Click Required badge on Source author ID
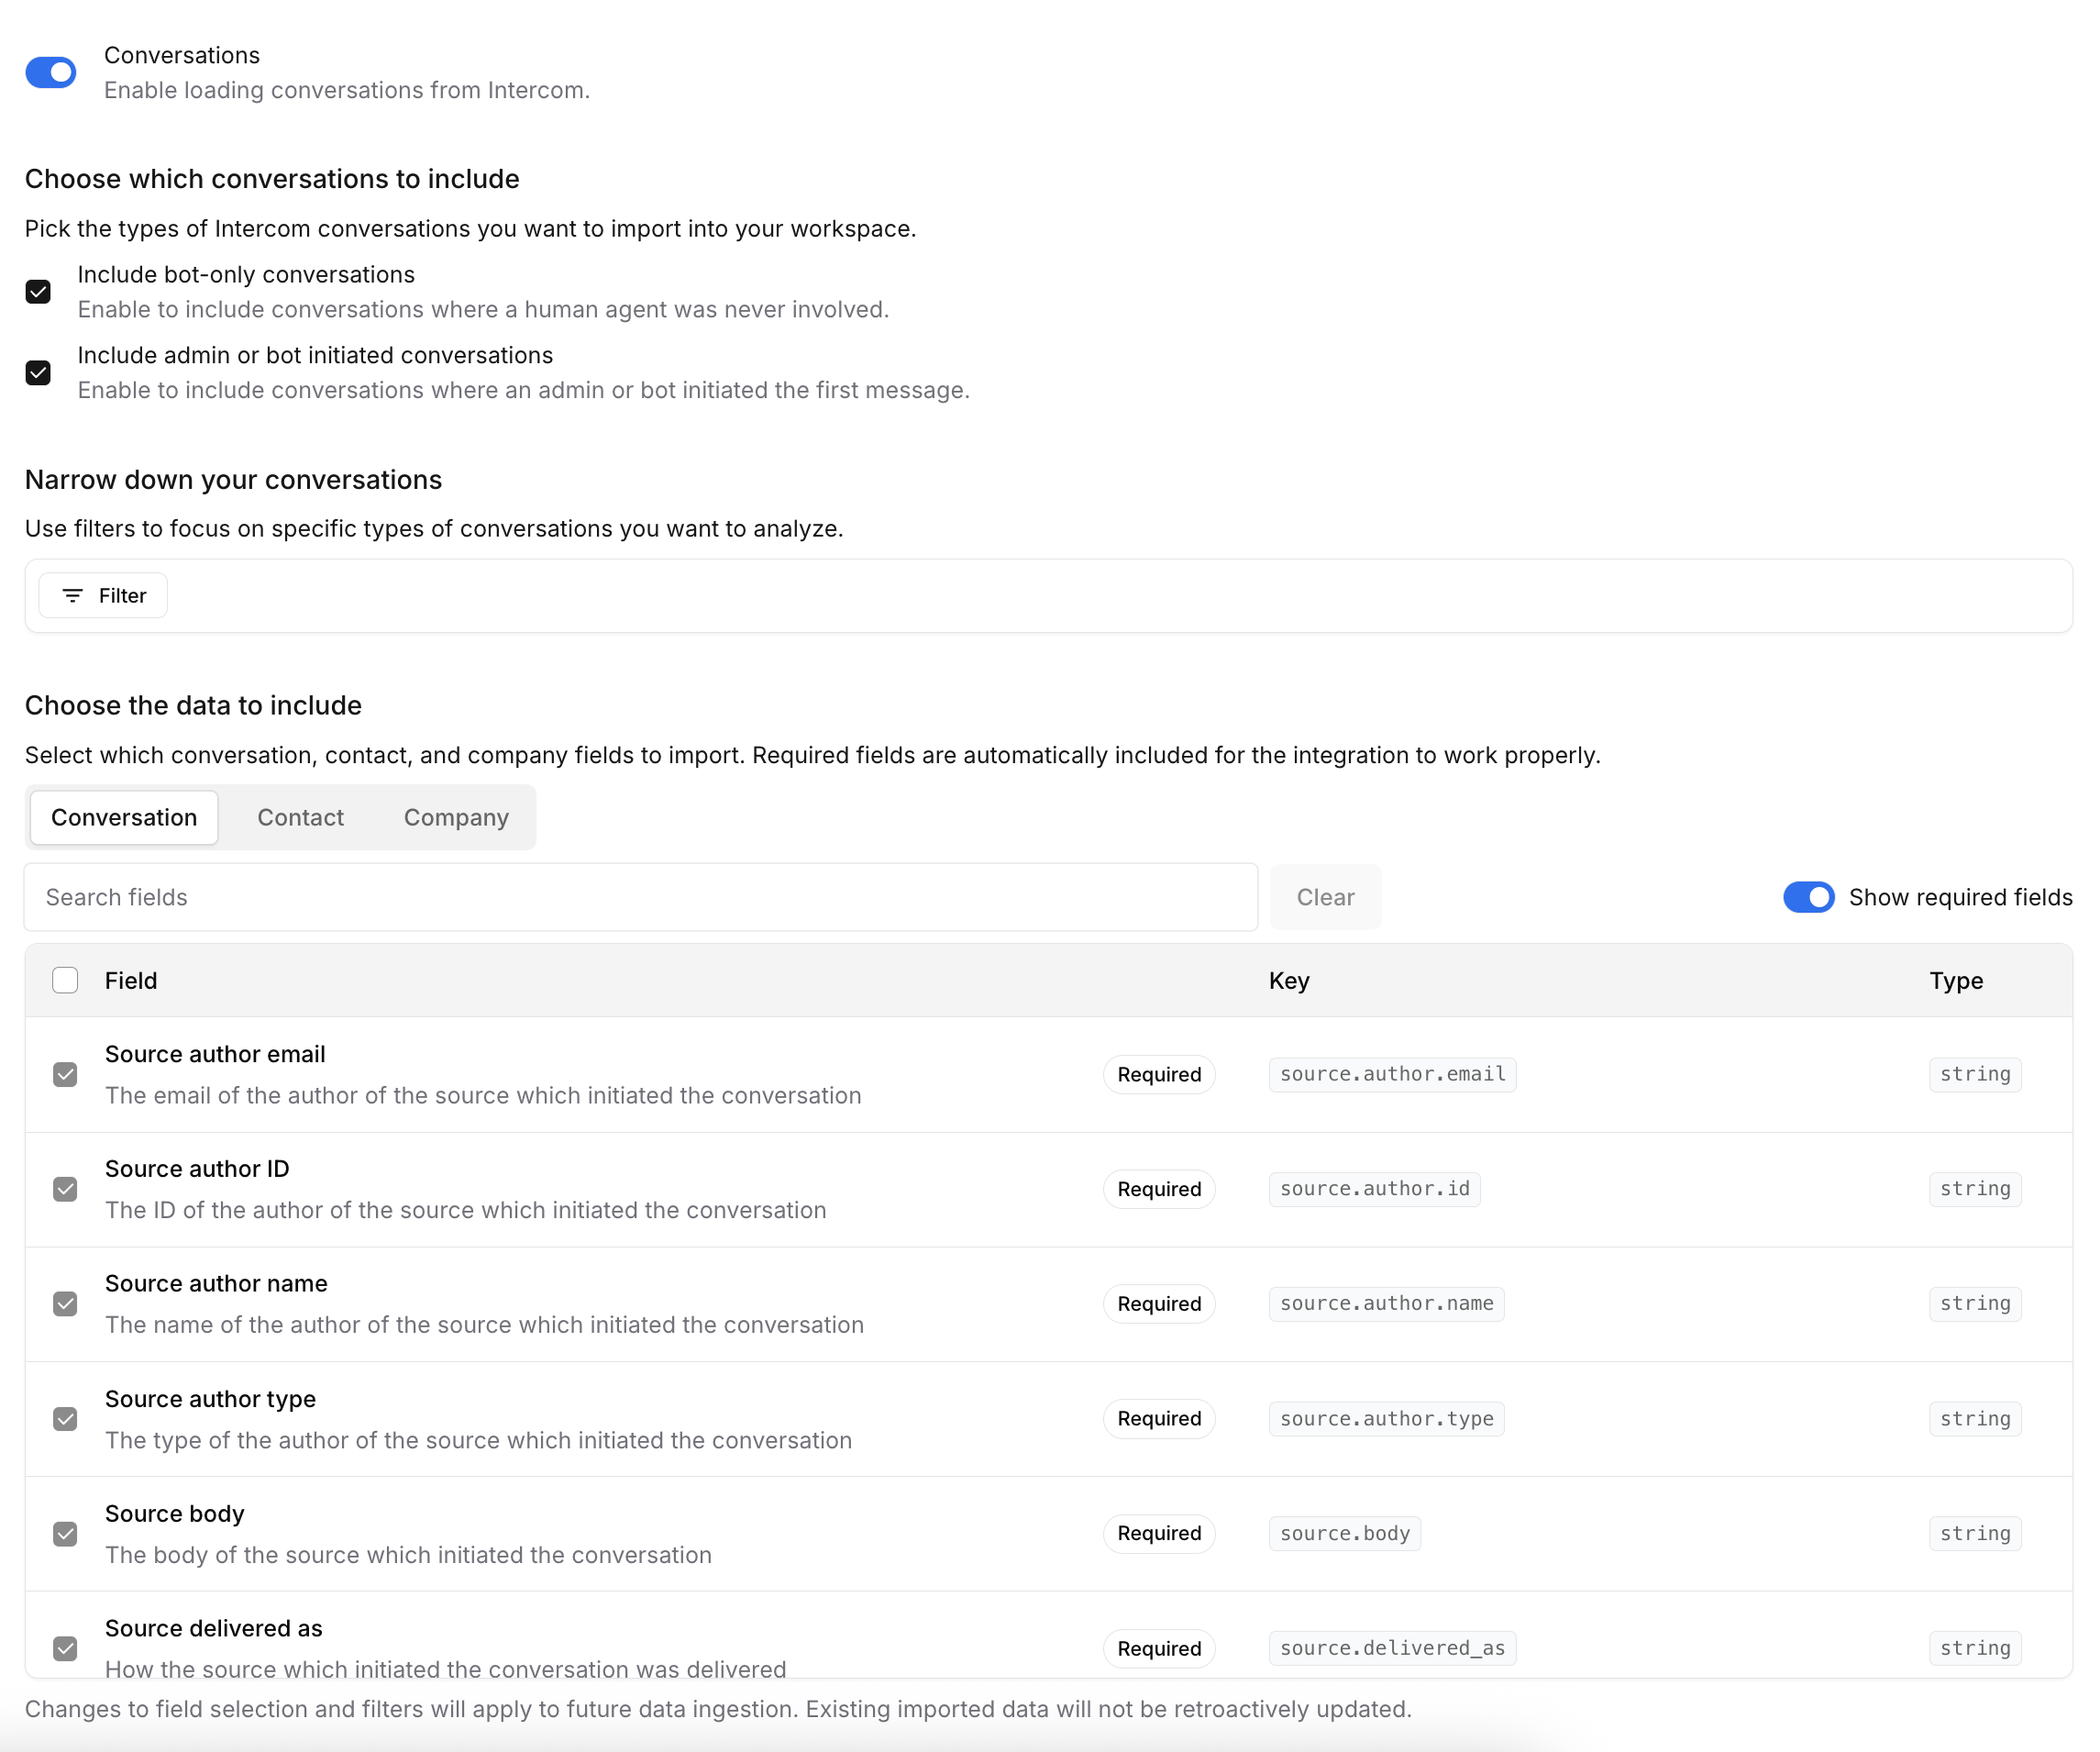 coord(1159,1189)
